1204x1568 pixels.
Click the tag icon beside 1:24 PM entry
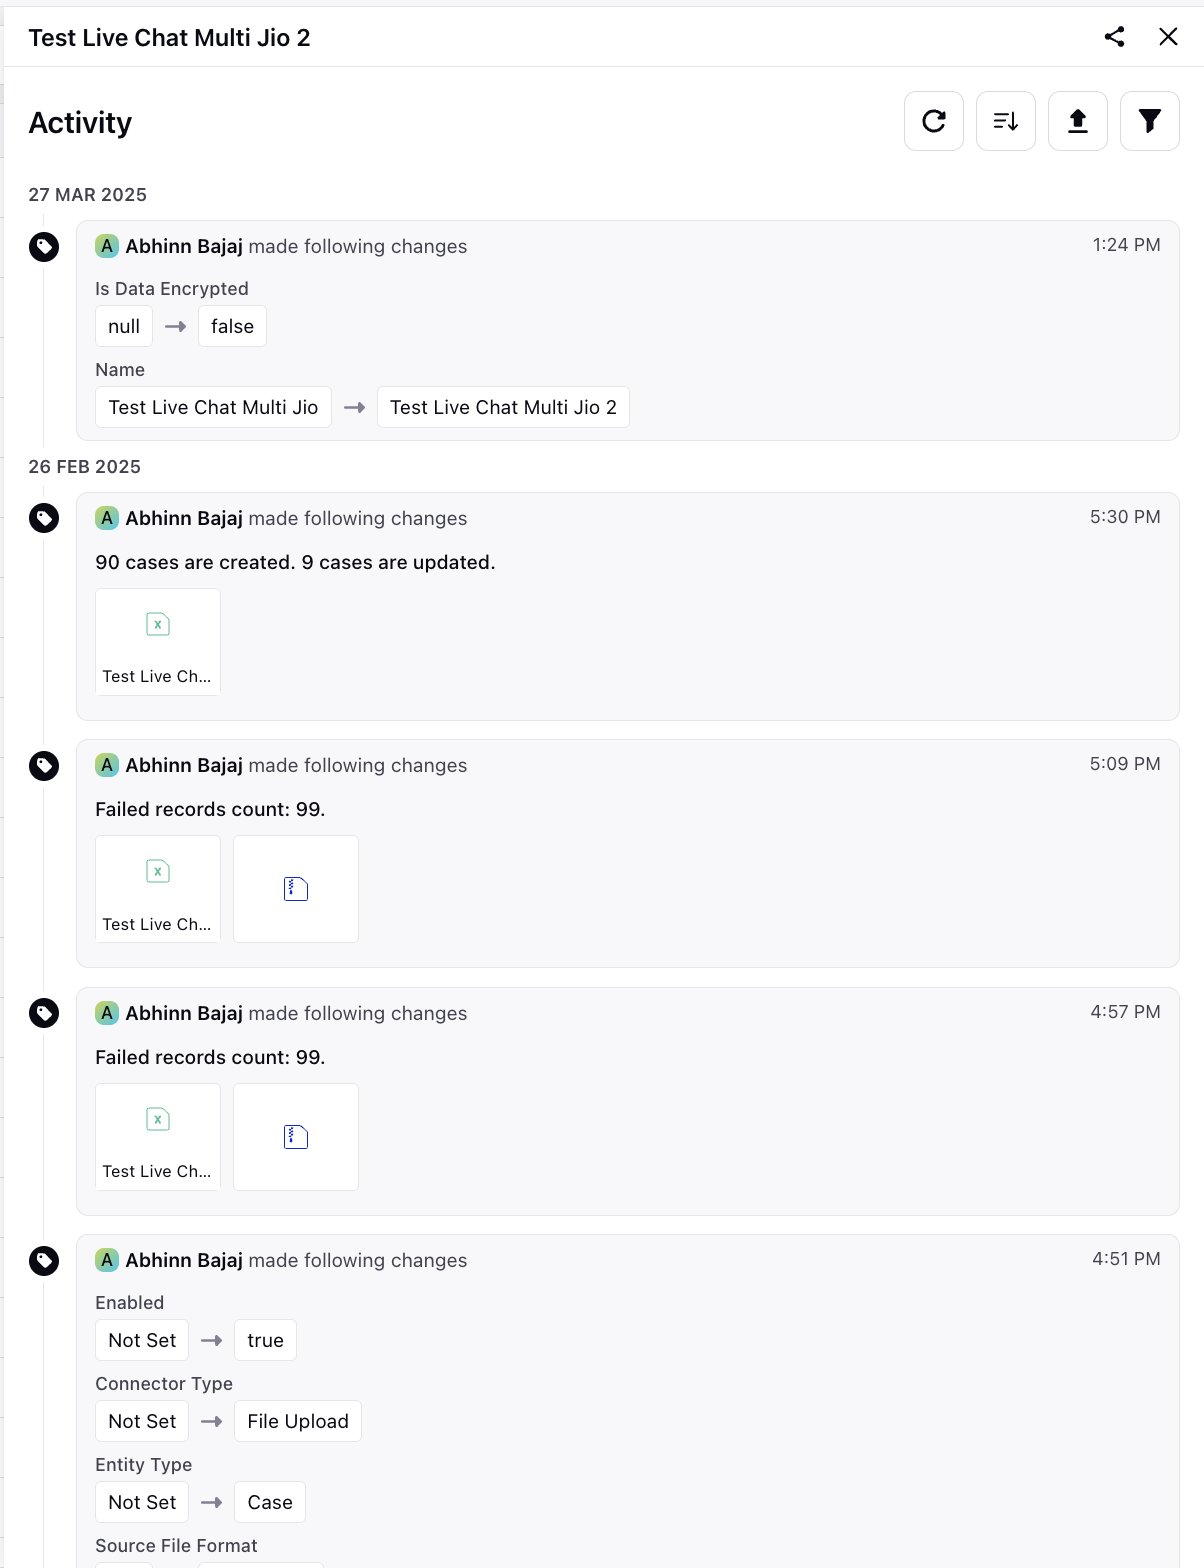pyautogui.click(x=44, y=246)
